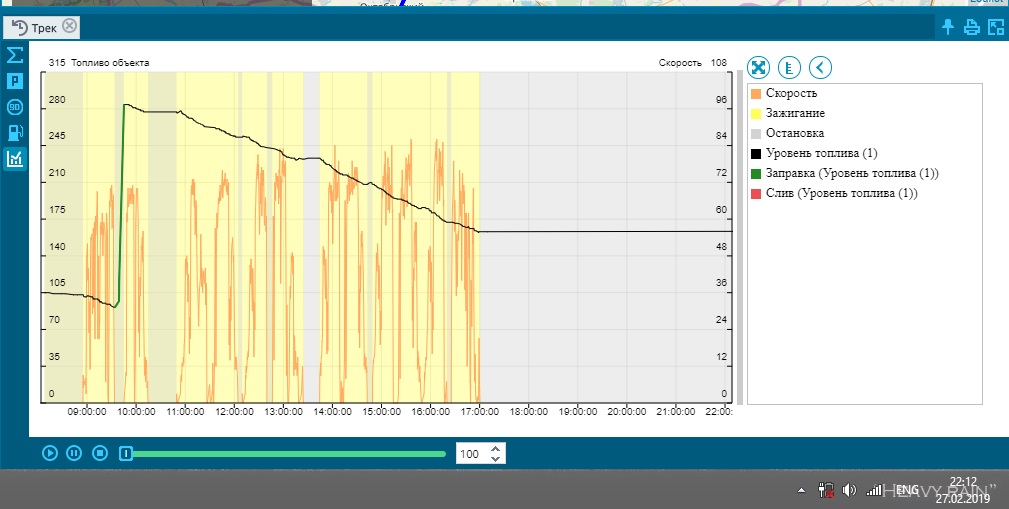Show hidden system tray icons
1009x509 pixels.
(x=800, y=491)
